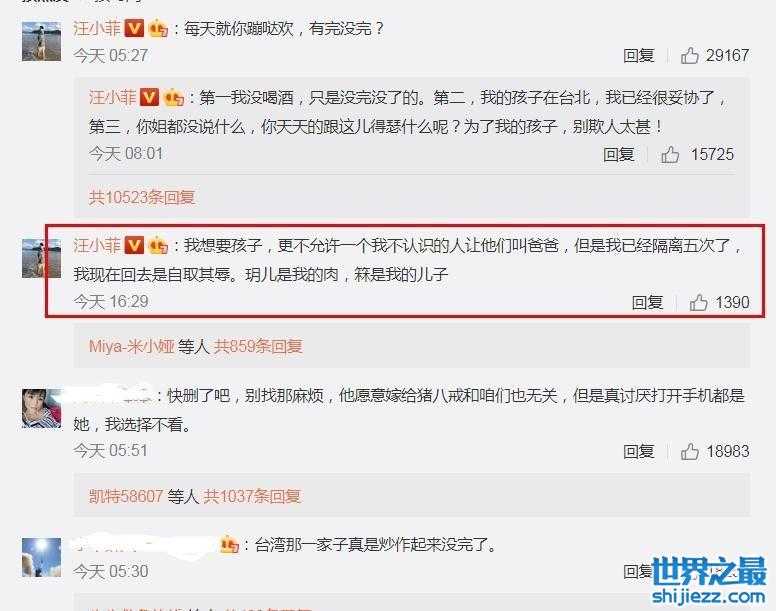Viewport: 776px width, 611px height.
Task: Open 凯特58607 user profile link
Action: (126, 496)
